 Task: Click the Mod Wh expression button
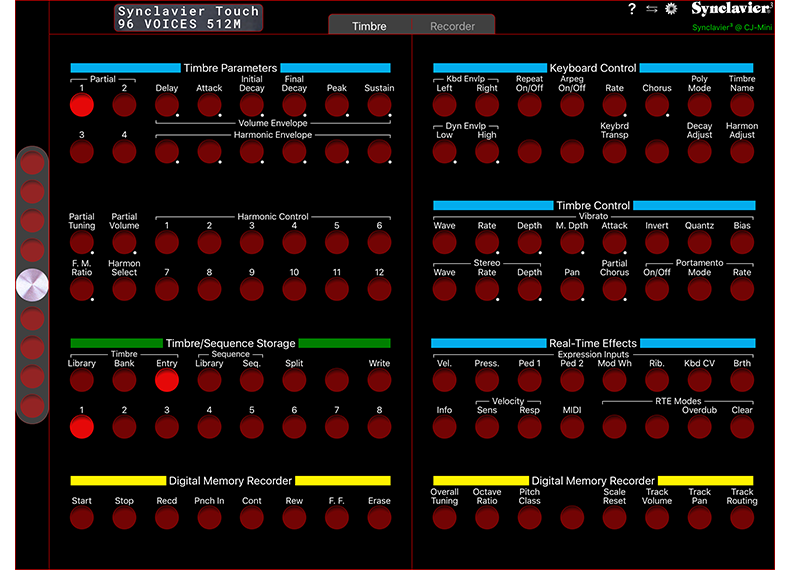(x=614, y=381)
